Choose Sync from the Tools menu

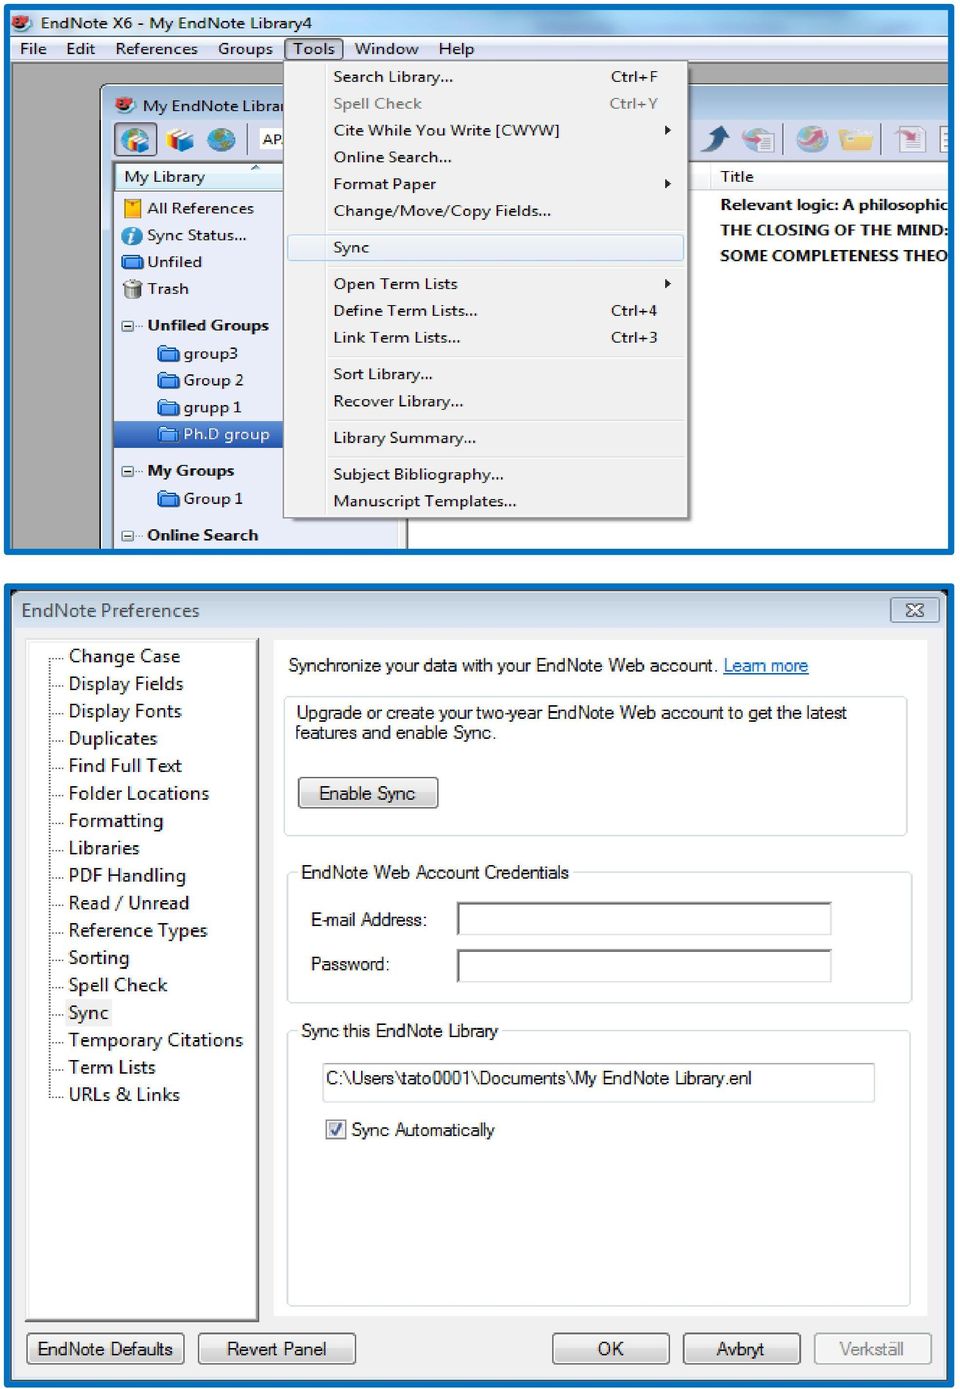click(486, 248)
